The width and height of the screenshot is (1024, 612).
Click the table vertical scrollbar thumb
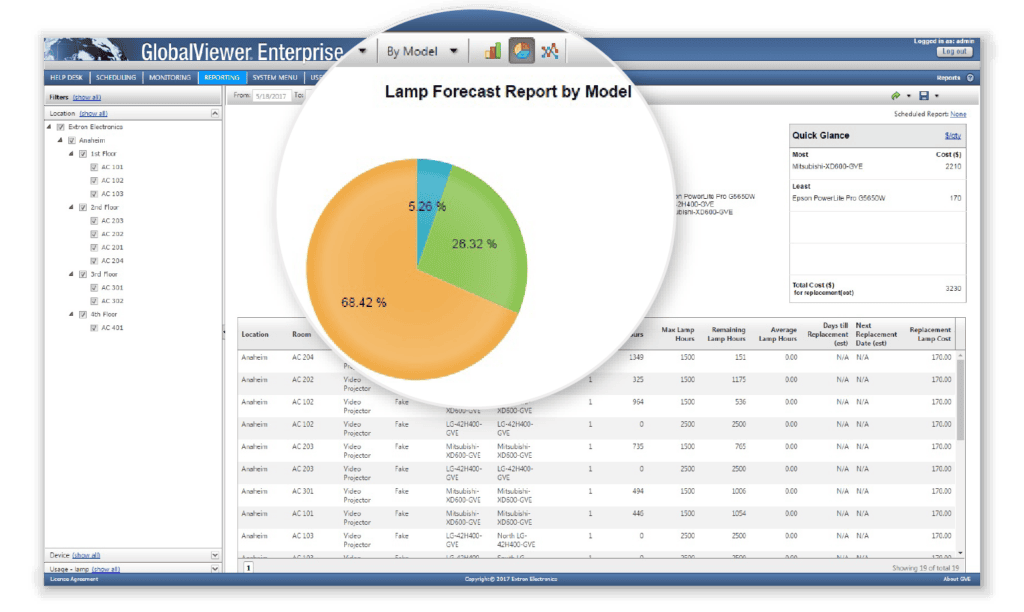pos(960,400)
